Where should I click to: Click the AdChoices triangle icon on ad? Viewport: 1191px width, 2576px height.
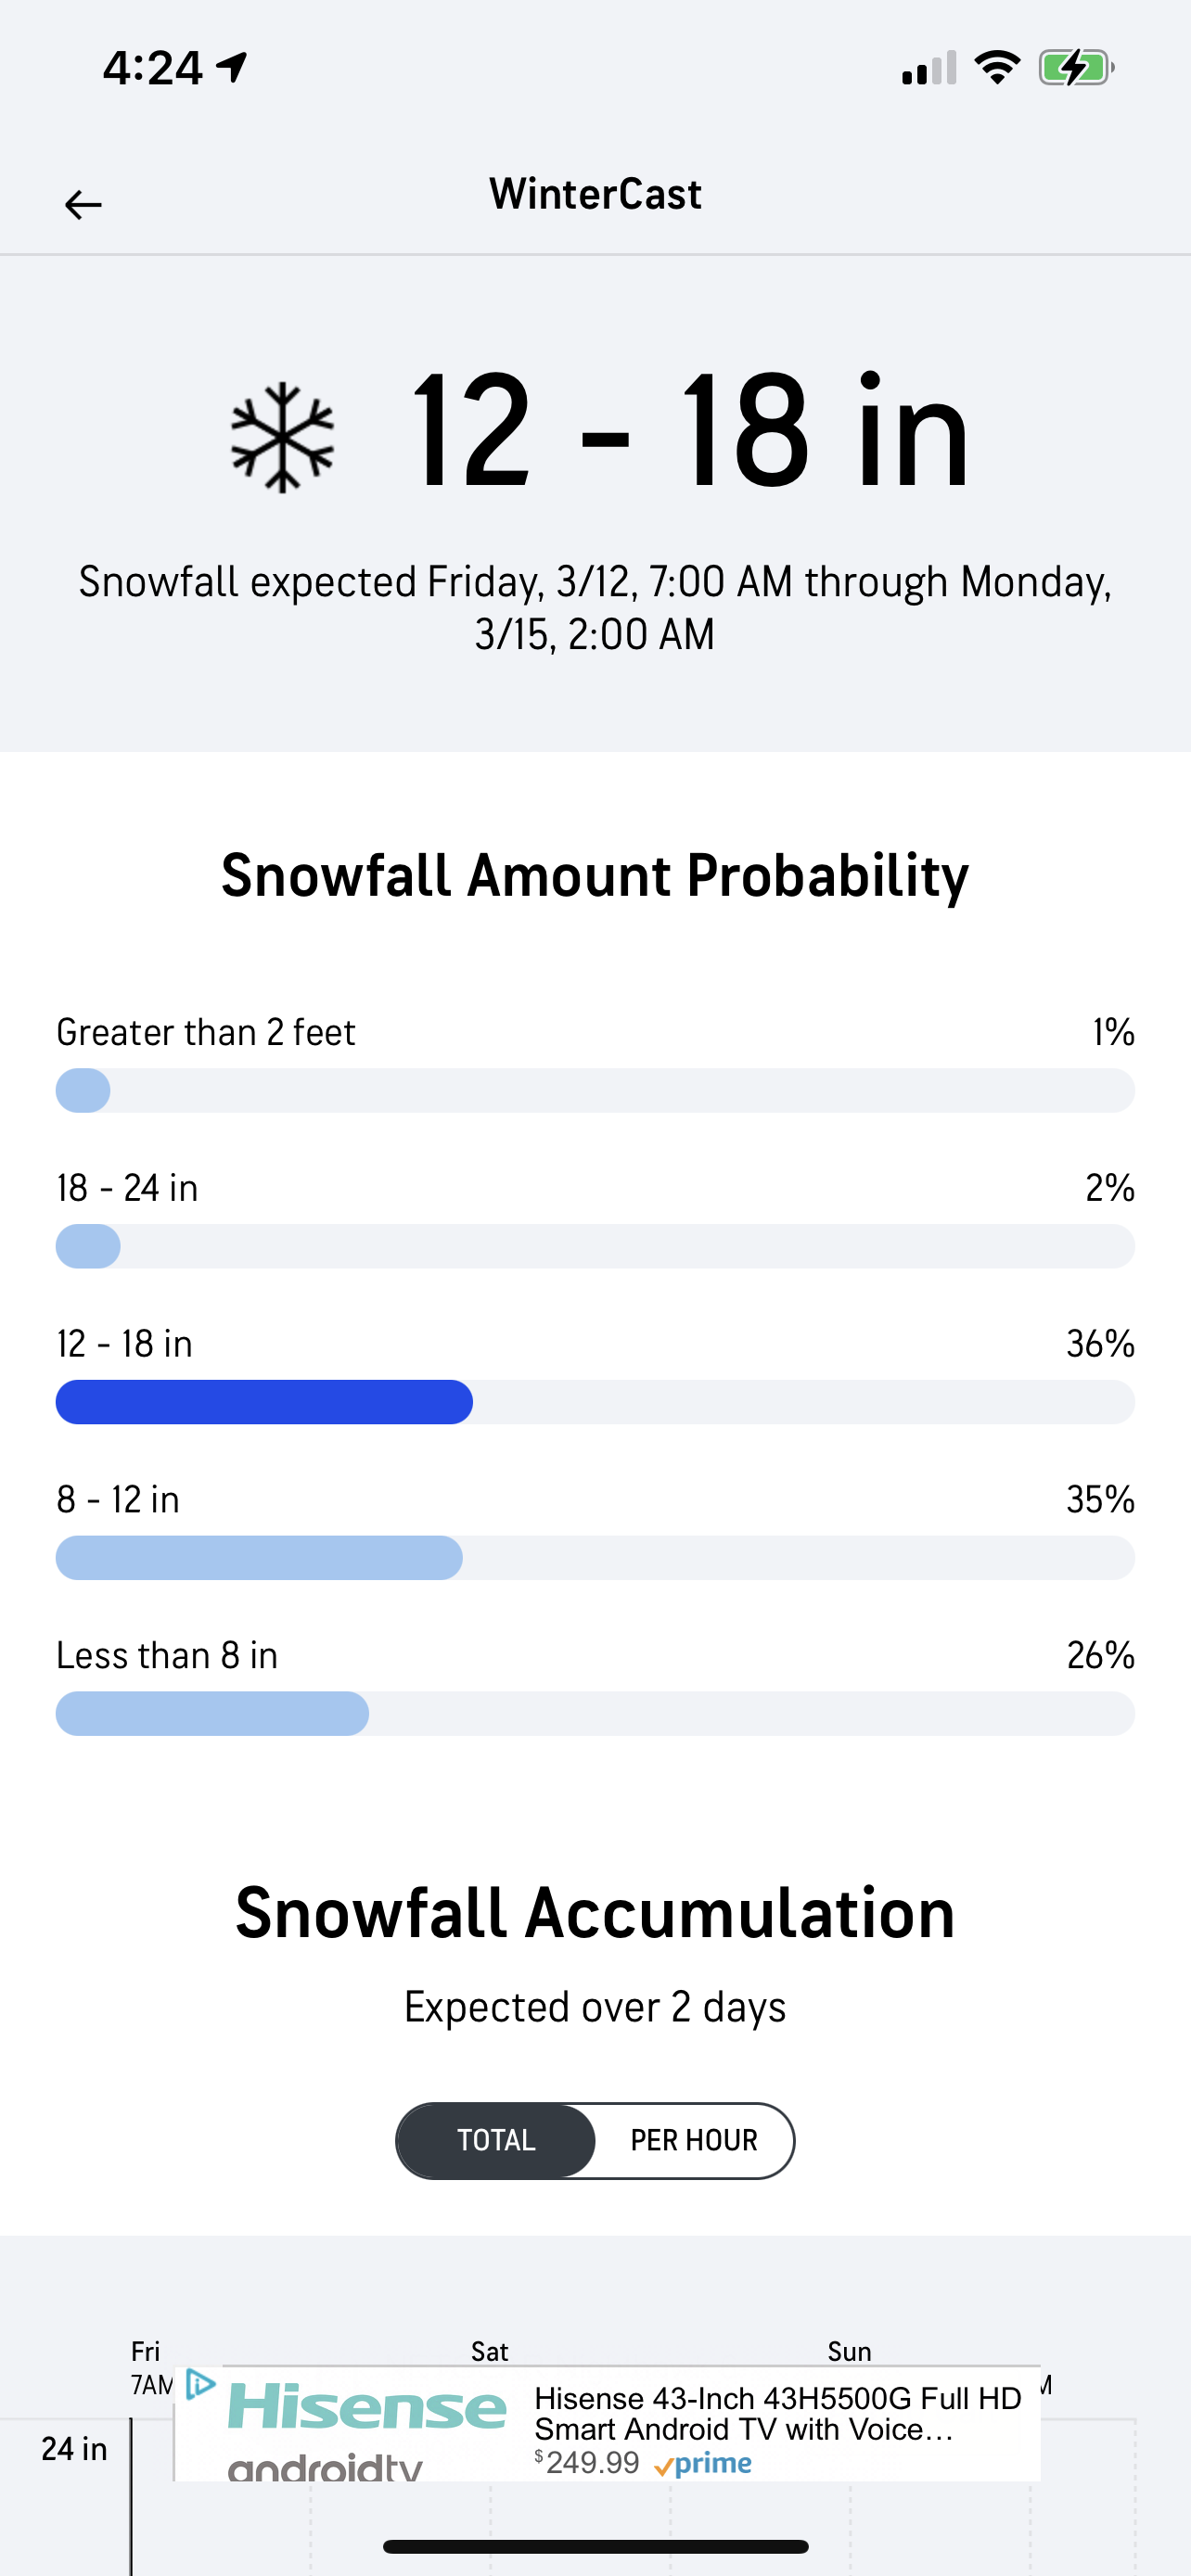[x=200, y=2384]
